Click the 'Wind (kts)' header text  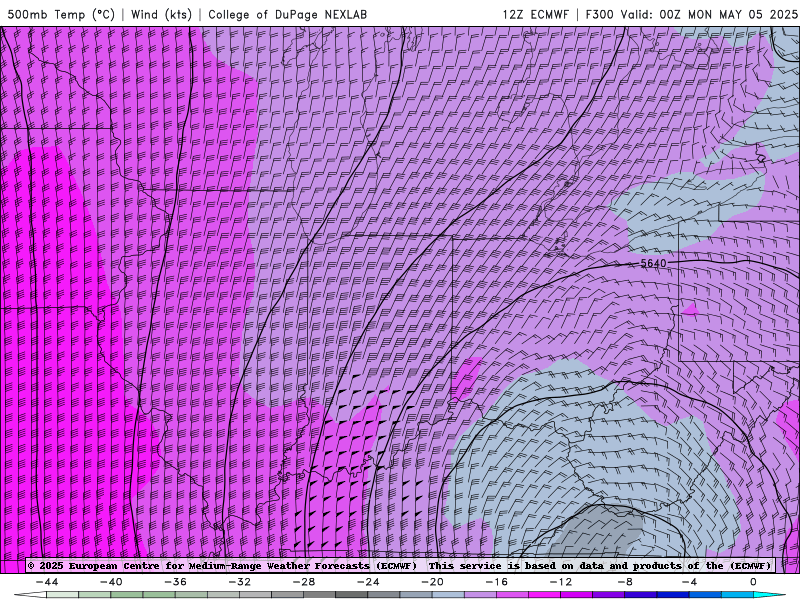tap(161, 14)
